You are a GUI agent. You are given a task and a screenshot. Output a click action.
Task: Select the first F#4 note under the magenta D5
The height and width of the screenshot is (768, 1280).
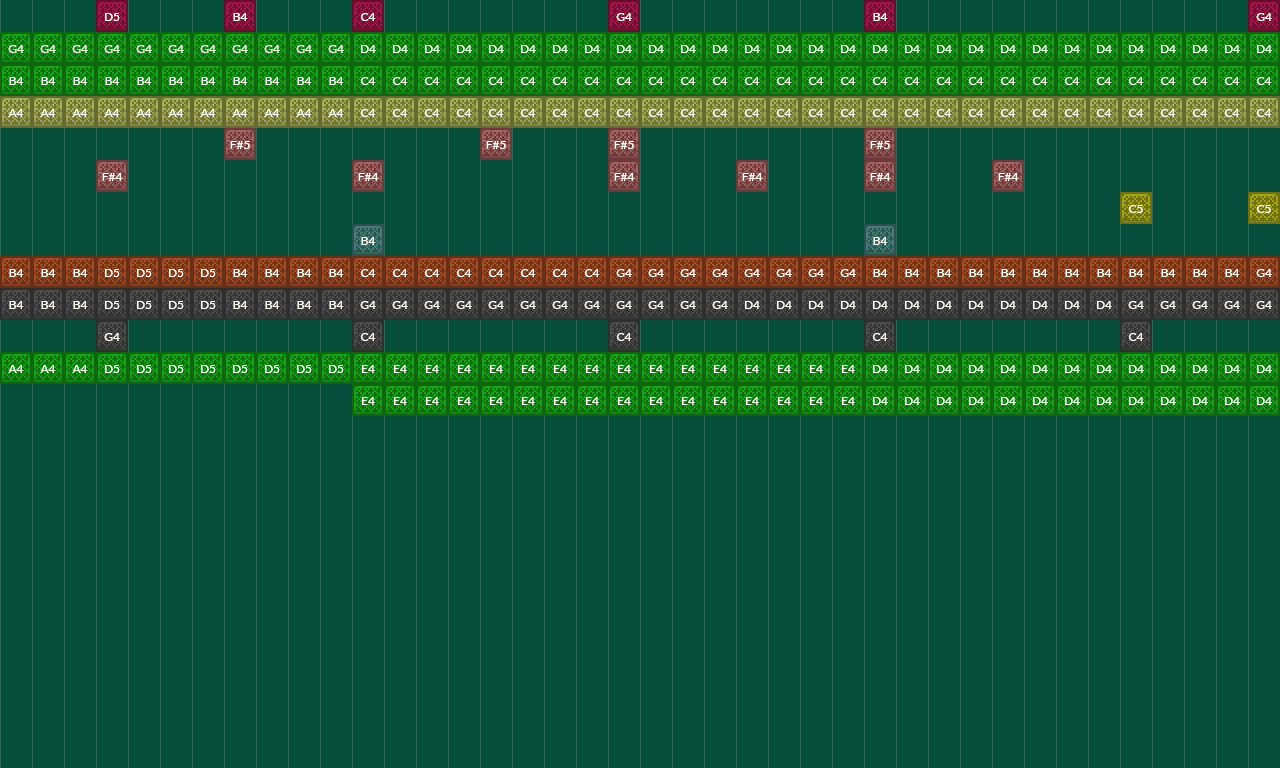[112, 176]
